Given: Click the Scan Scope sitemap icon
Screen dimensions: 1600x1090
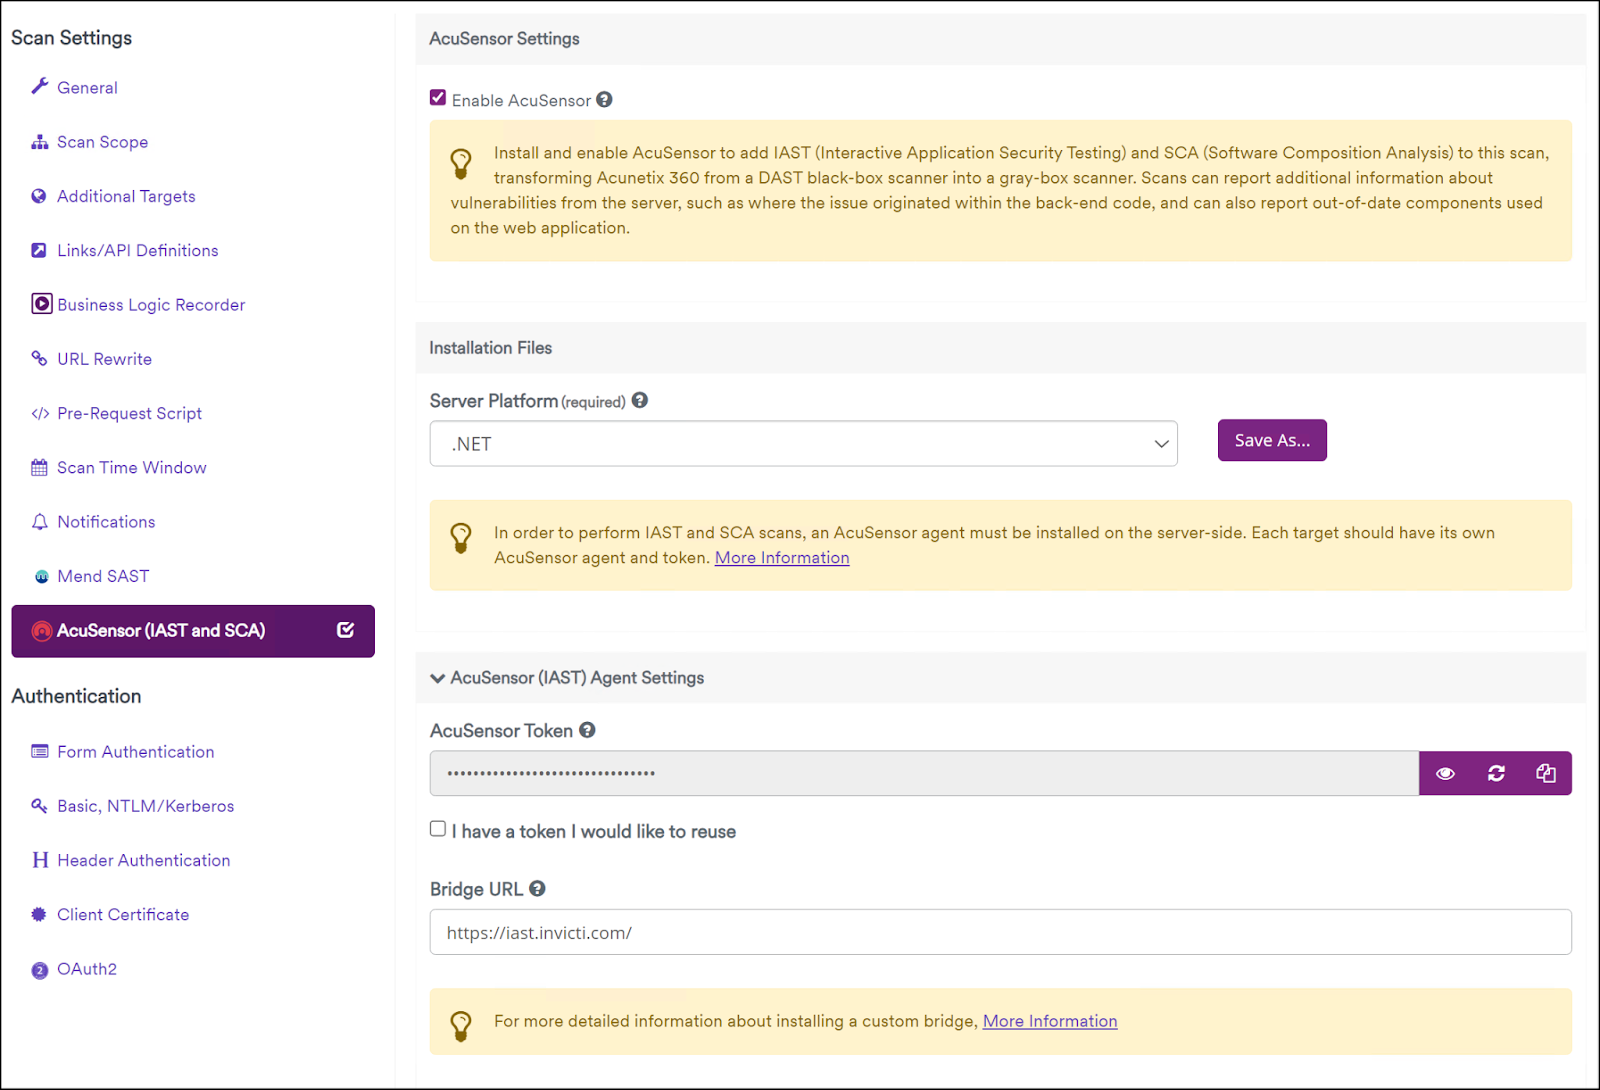Looking at the screenshot, I should coord(40,142).
